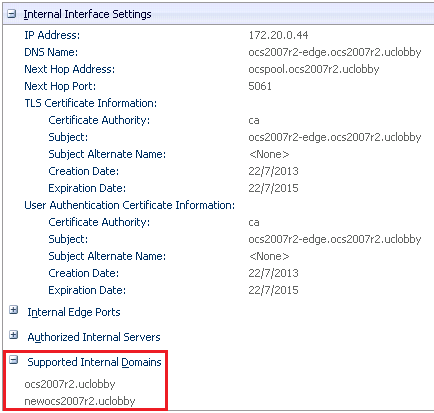Click the User Authentication Certificate Information label
The height and width of the screenshot is (413, 434).
[x=130, y=205]
